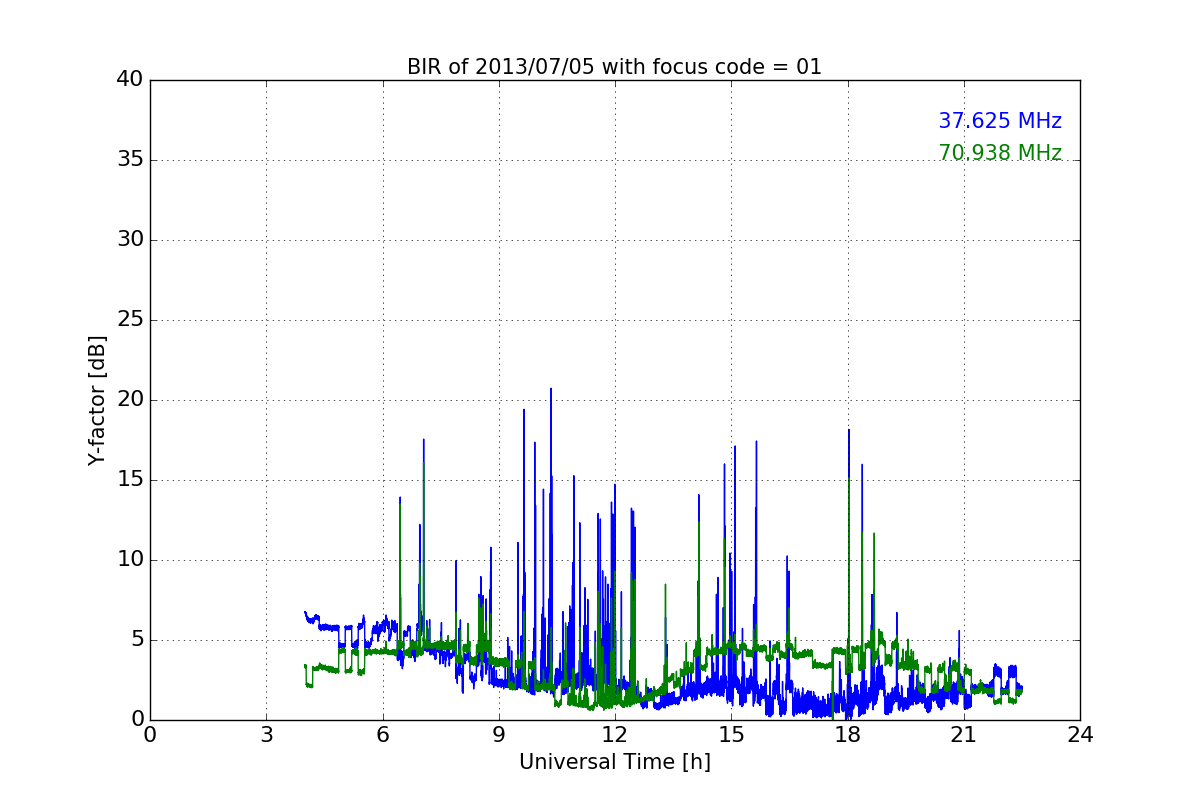Click the 'Universal Time [h]' axis label

[x=615, y=762]
